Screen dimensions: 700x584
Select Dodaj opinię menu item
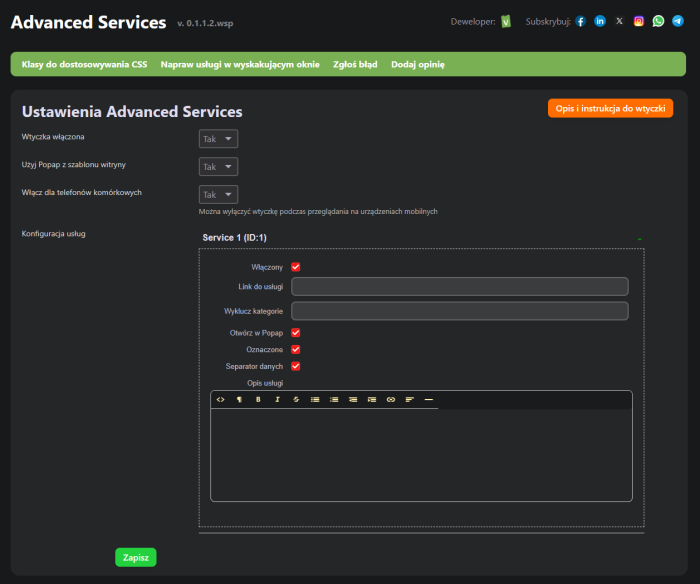(418, 64)
